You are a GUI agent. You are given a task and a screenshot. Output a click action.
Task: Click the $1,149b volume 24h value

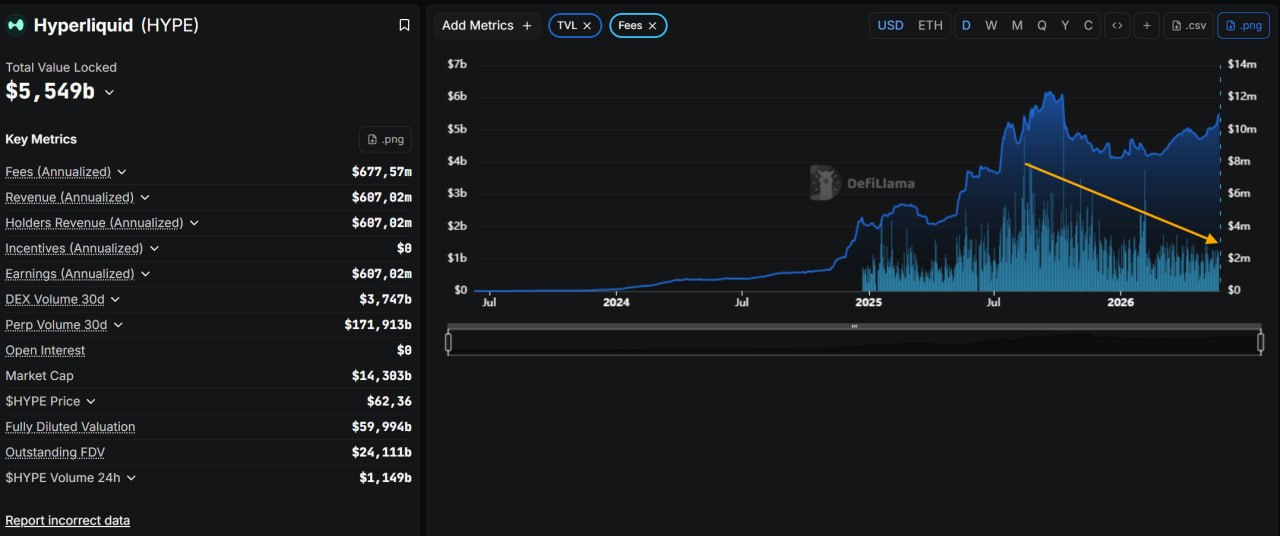(x=385, y=478)
